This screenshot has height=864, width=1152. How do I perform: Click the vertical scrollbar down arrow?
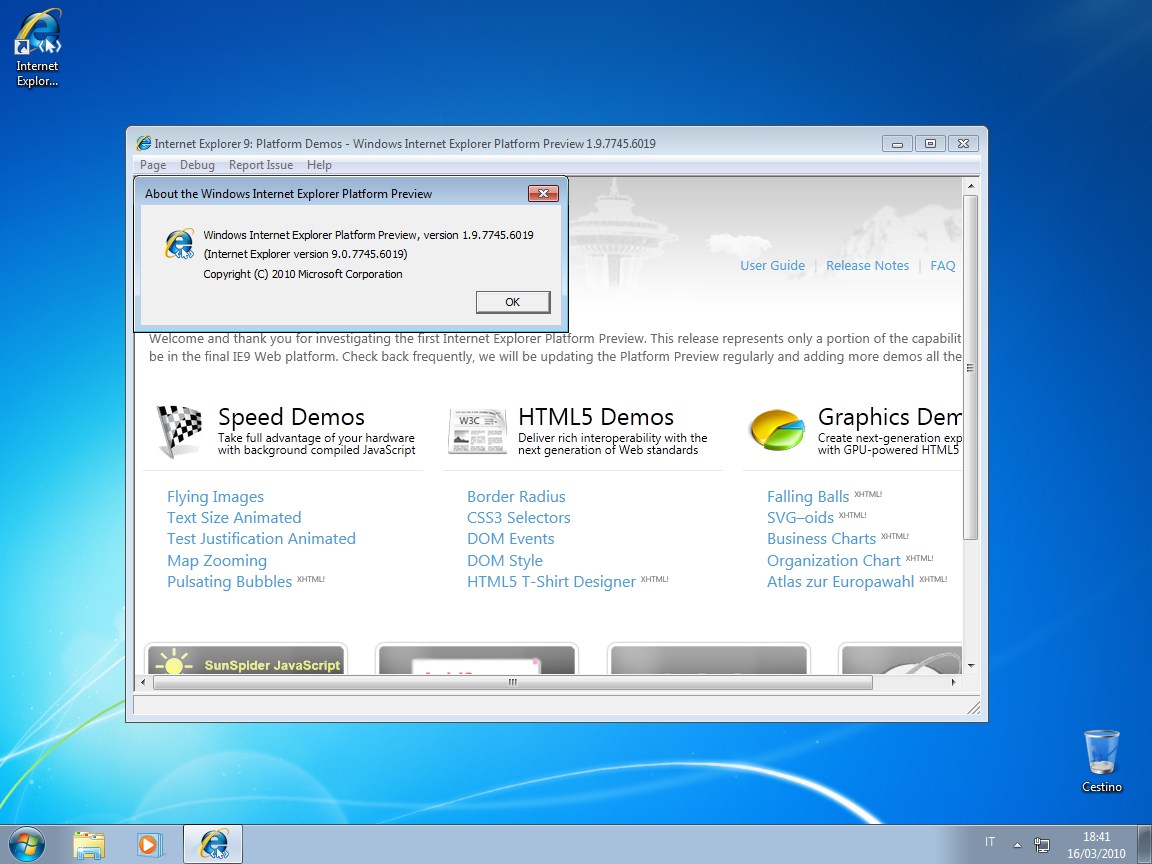click(971, 666)
